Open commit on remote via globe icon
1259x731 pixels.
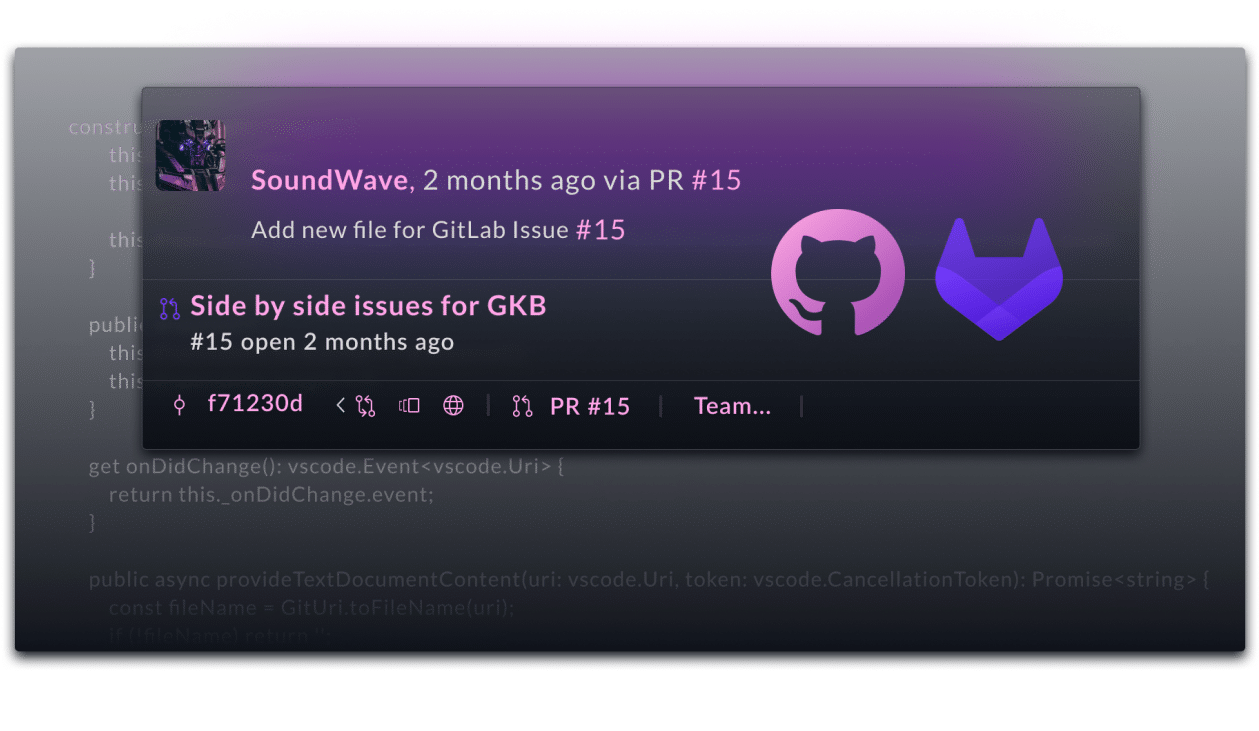click(x=453, y=406)
